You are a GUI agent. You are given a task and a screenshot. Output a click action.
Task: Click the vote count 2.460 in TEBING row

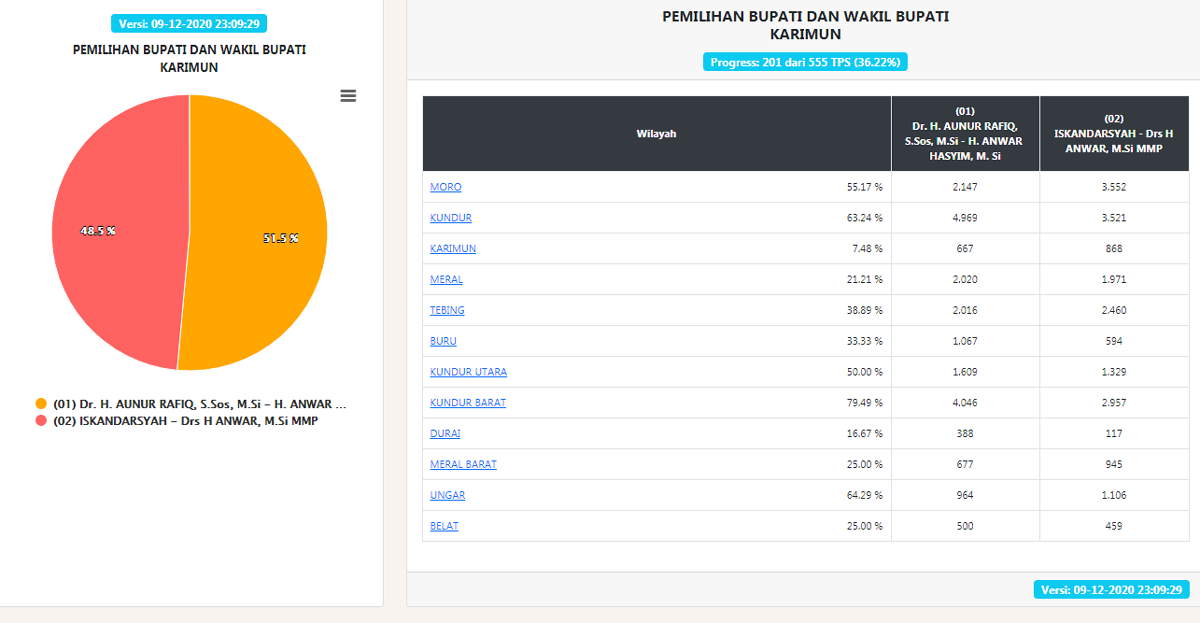[1114, 311]
